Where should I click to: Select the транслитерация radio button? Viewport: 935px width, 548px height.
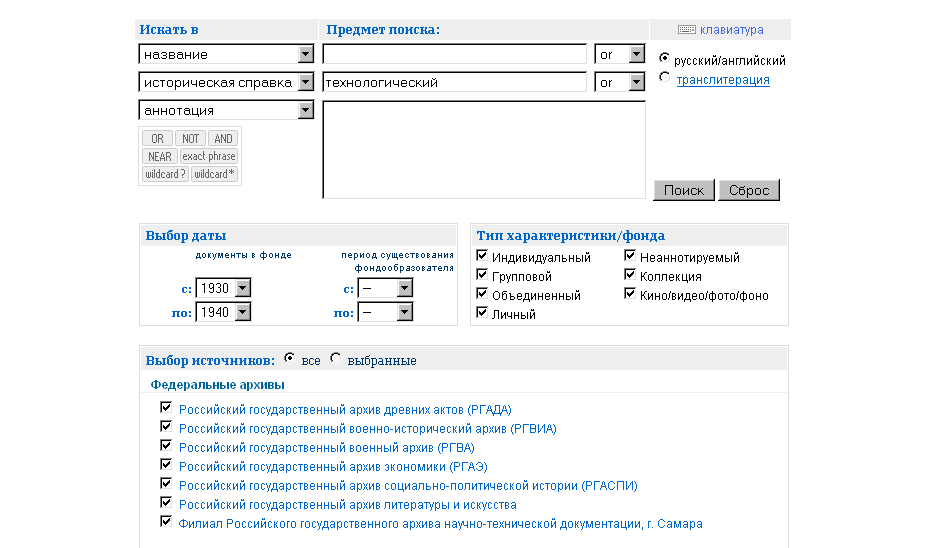[x=665, y=79]
